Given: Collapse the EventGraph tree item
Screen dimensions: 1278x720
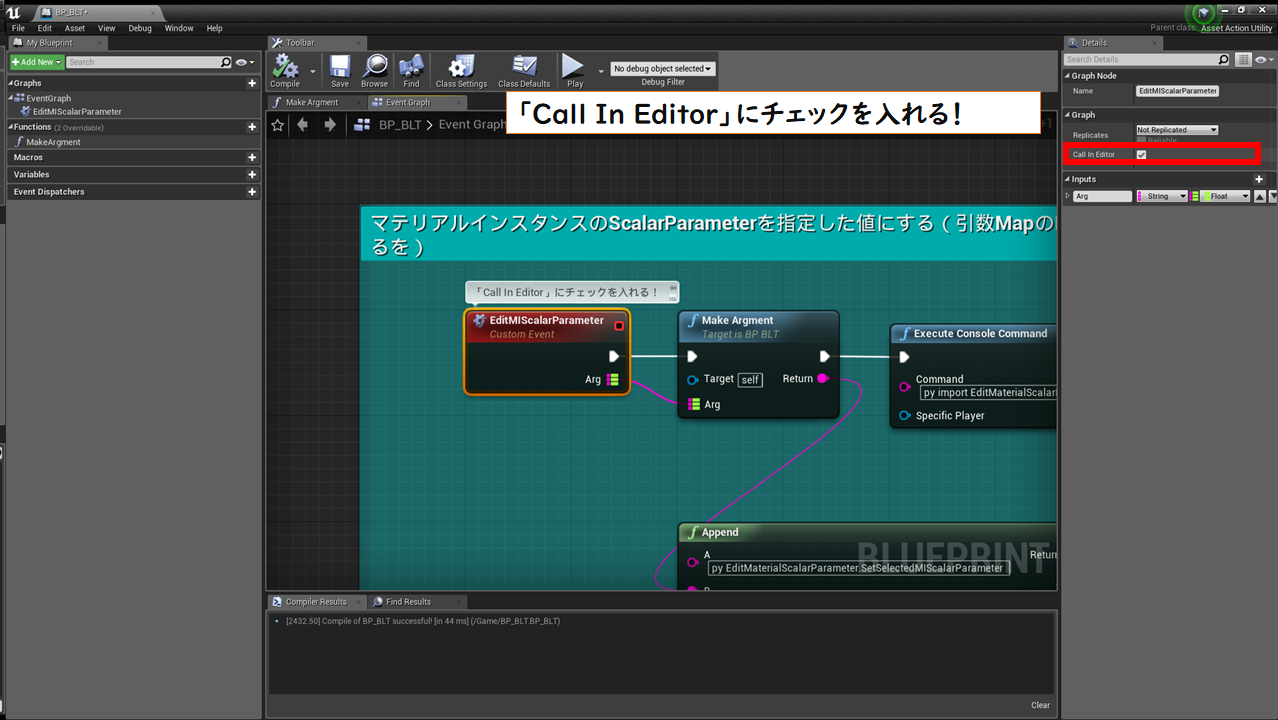Looking at the screenshot, I should click(x=10, y=99).
